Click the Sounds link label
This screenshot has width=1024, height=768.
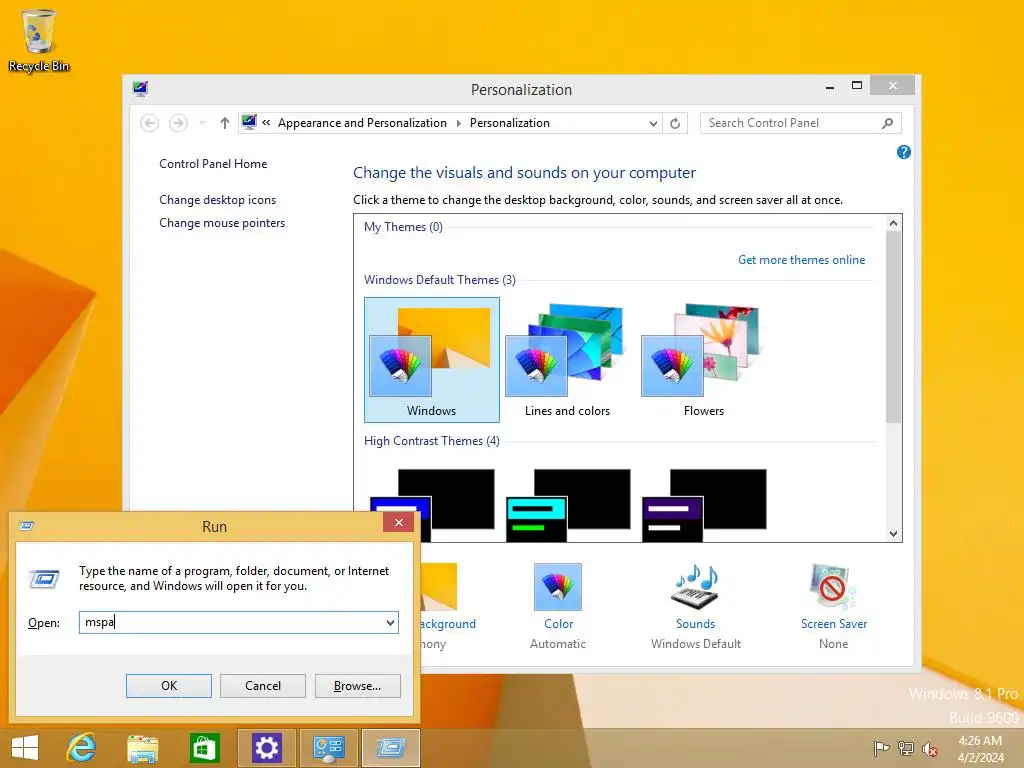pos(696,624)
